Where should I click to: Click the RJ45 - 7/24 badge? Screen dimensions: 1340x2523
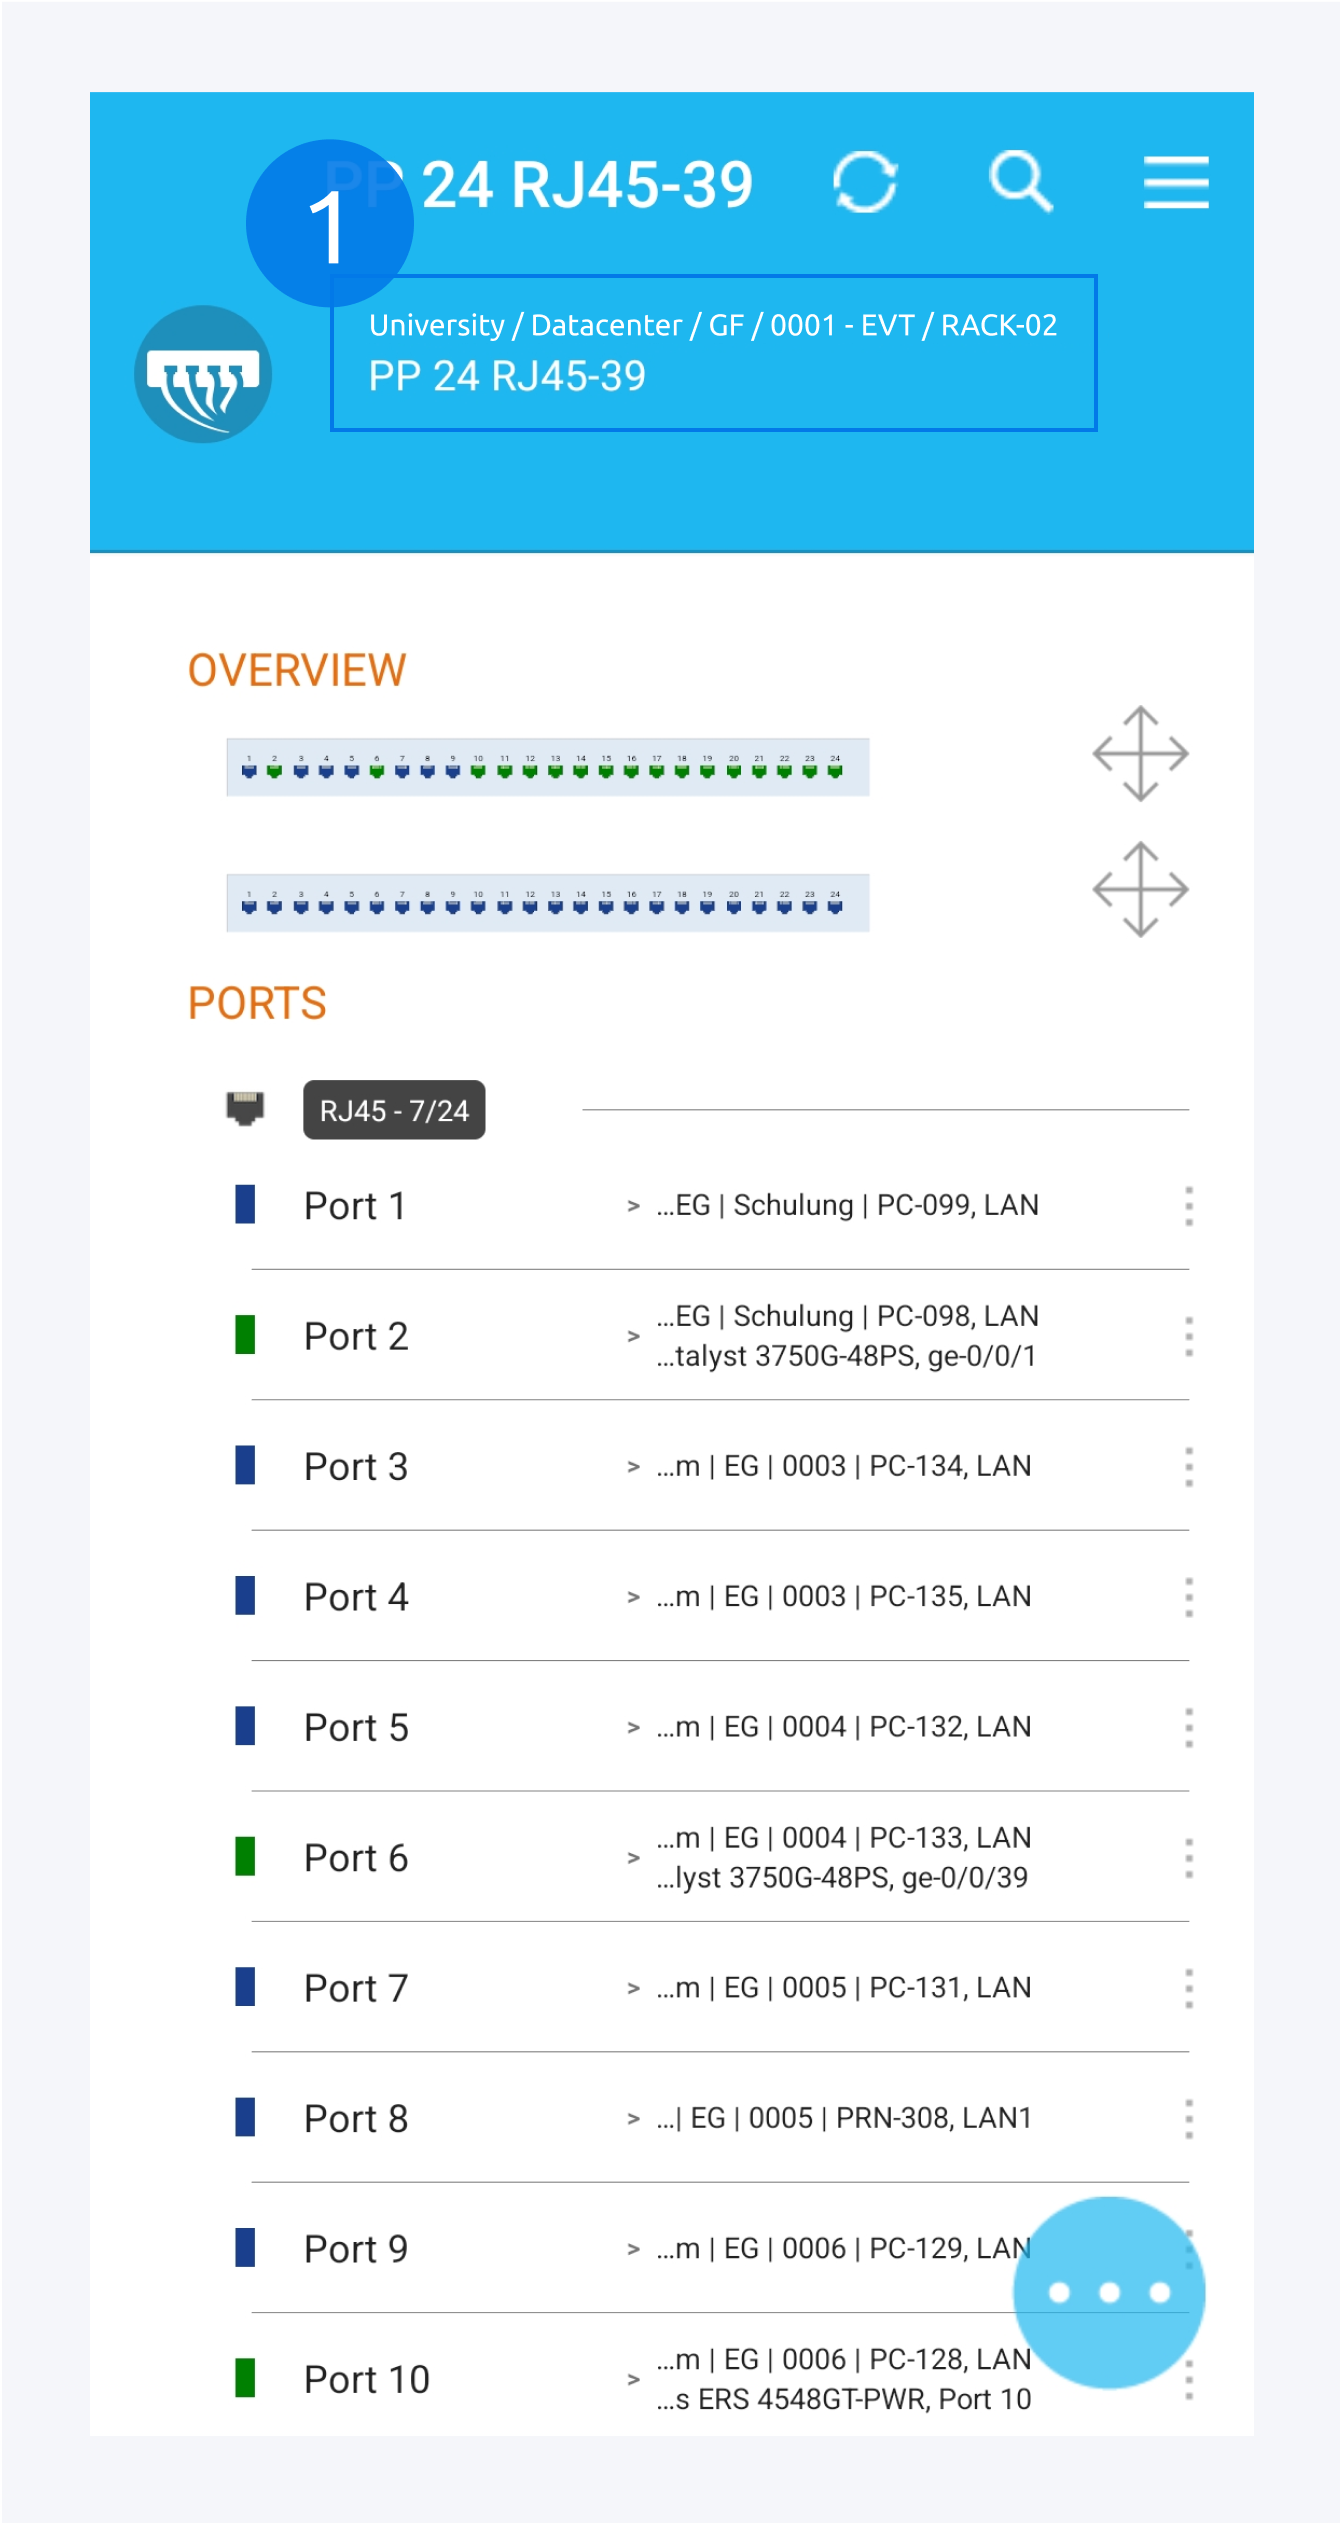(x=394, y=1110)
